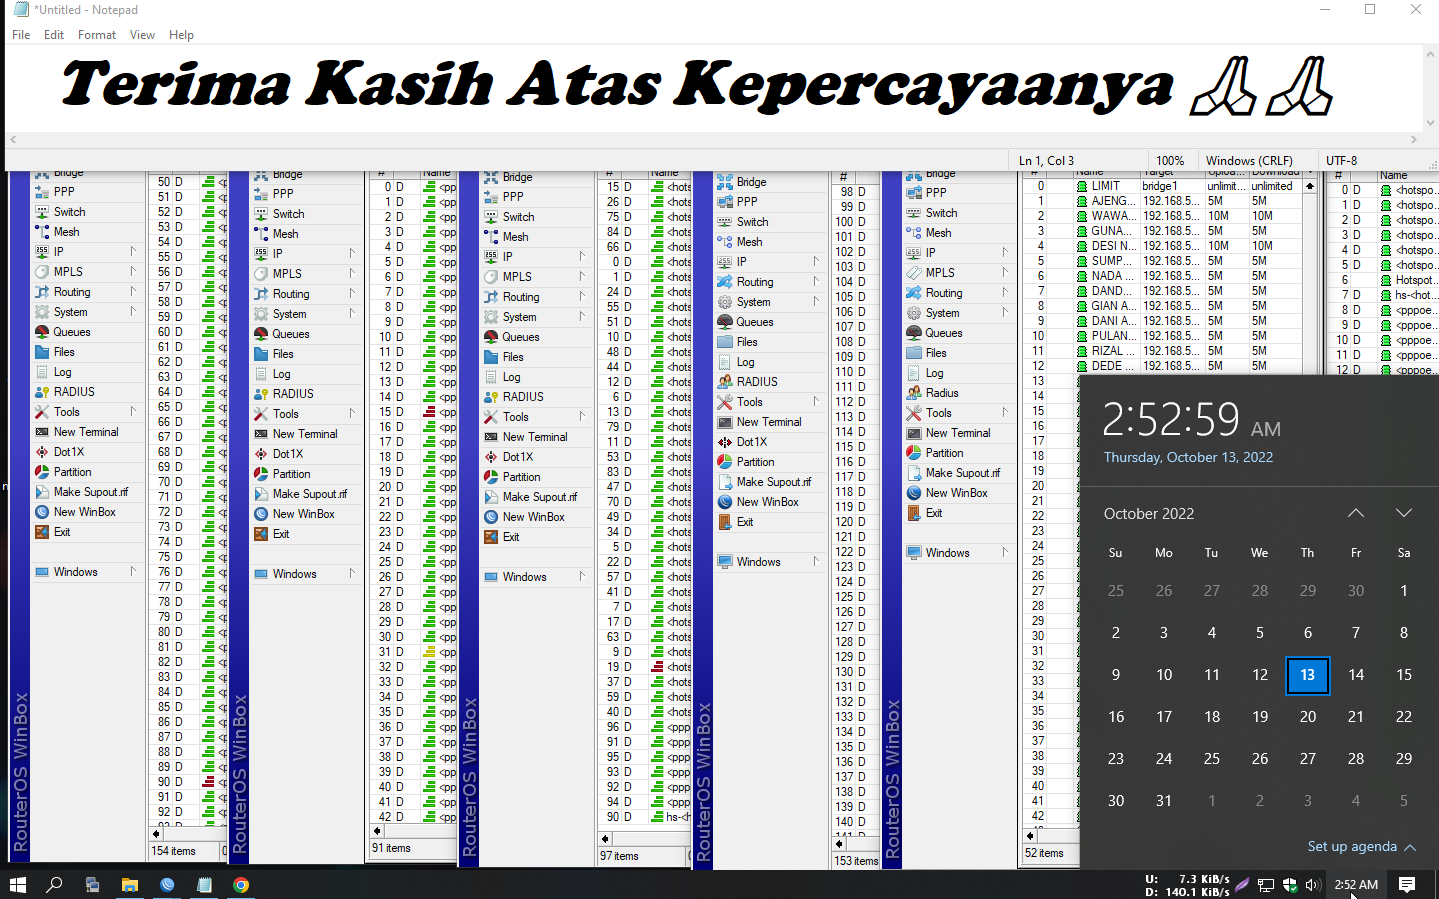Viewport: 1439px width, 899px height.
Task: Open Radius in the 52-items WinBox window
Action: [x=942, y=393]
